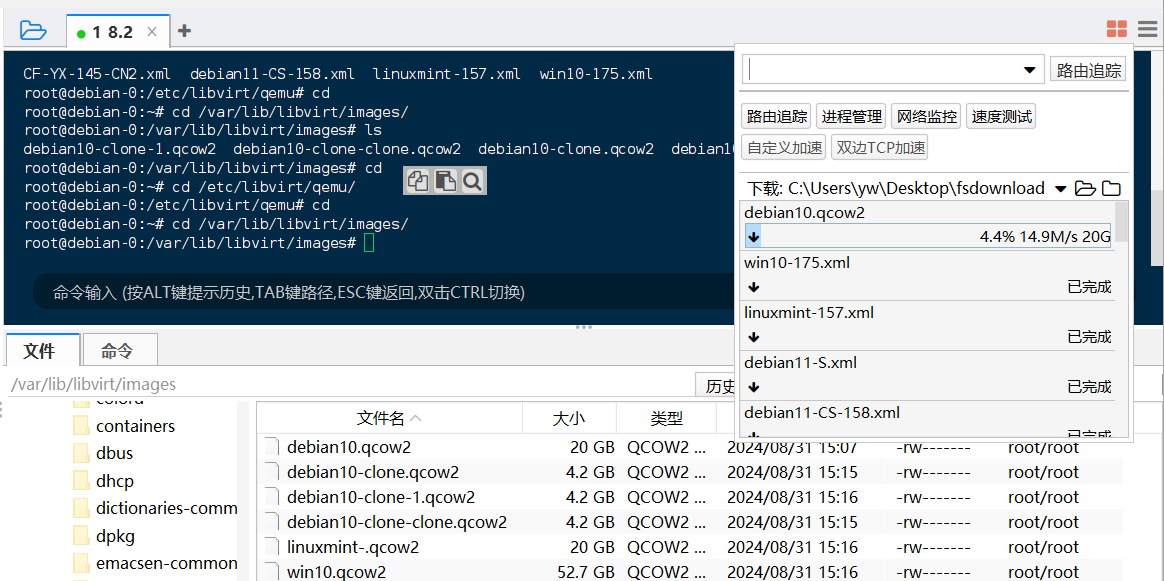
Task: Select the containers folder in directory tree
Action: 135,426
